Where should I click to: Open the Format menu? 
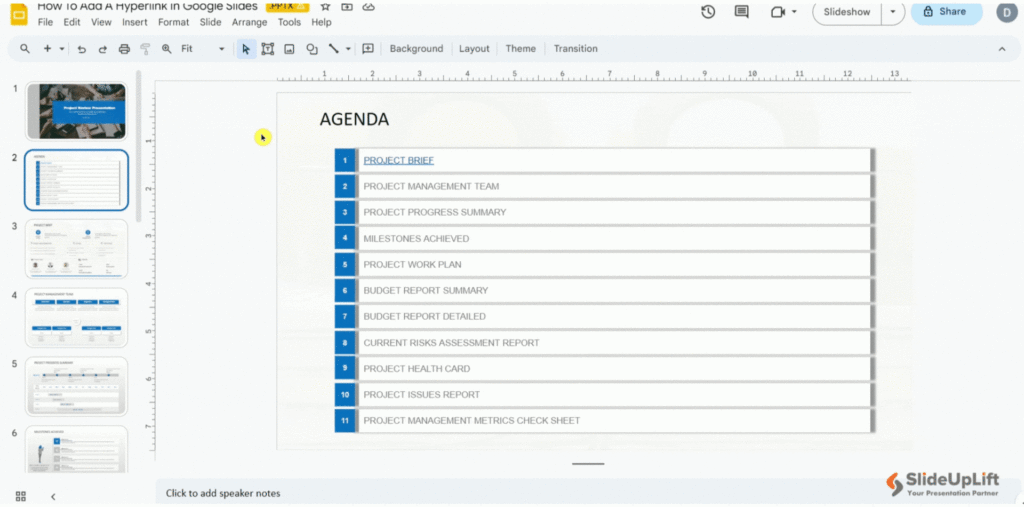(x=174, y=22)
